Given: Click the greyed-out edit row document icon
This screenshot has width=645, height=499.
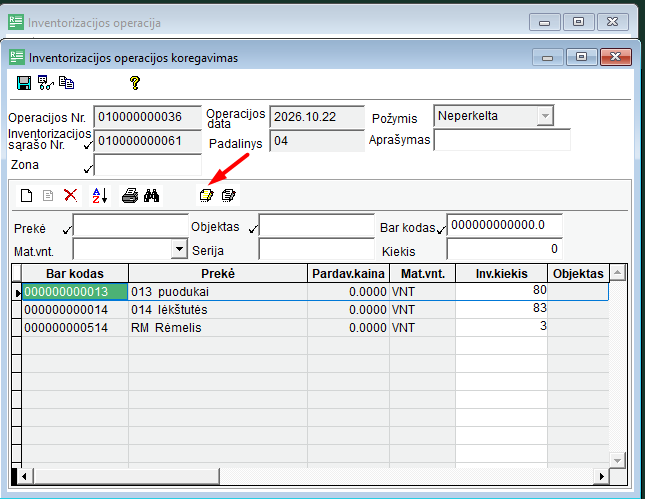Looking at the screenshot, I should pyautogui.click(x=48, y=195).
